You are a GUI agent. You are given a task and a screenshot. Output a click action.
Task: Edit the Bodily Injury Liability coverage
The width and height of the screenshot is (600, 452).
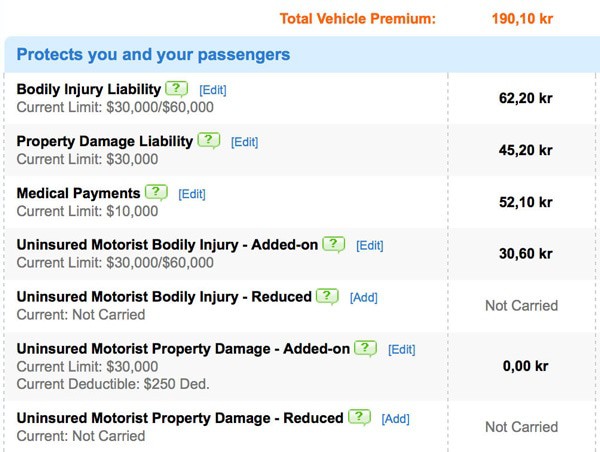coord(213,90)
